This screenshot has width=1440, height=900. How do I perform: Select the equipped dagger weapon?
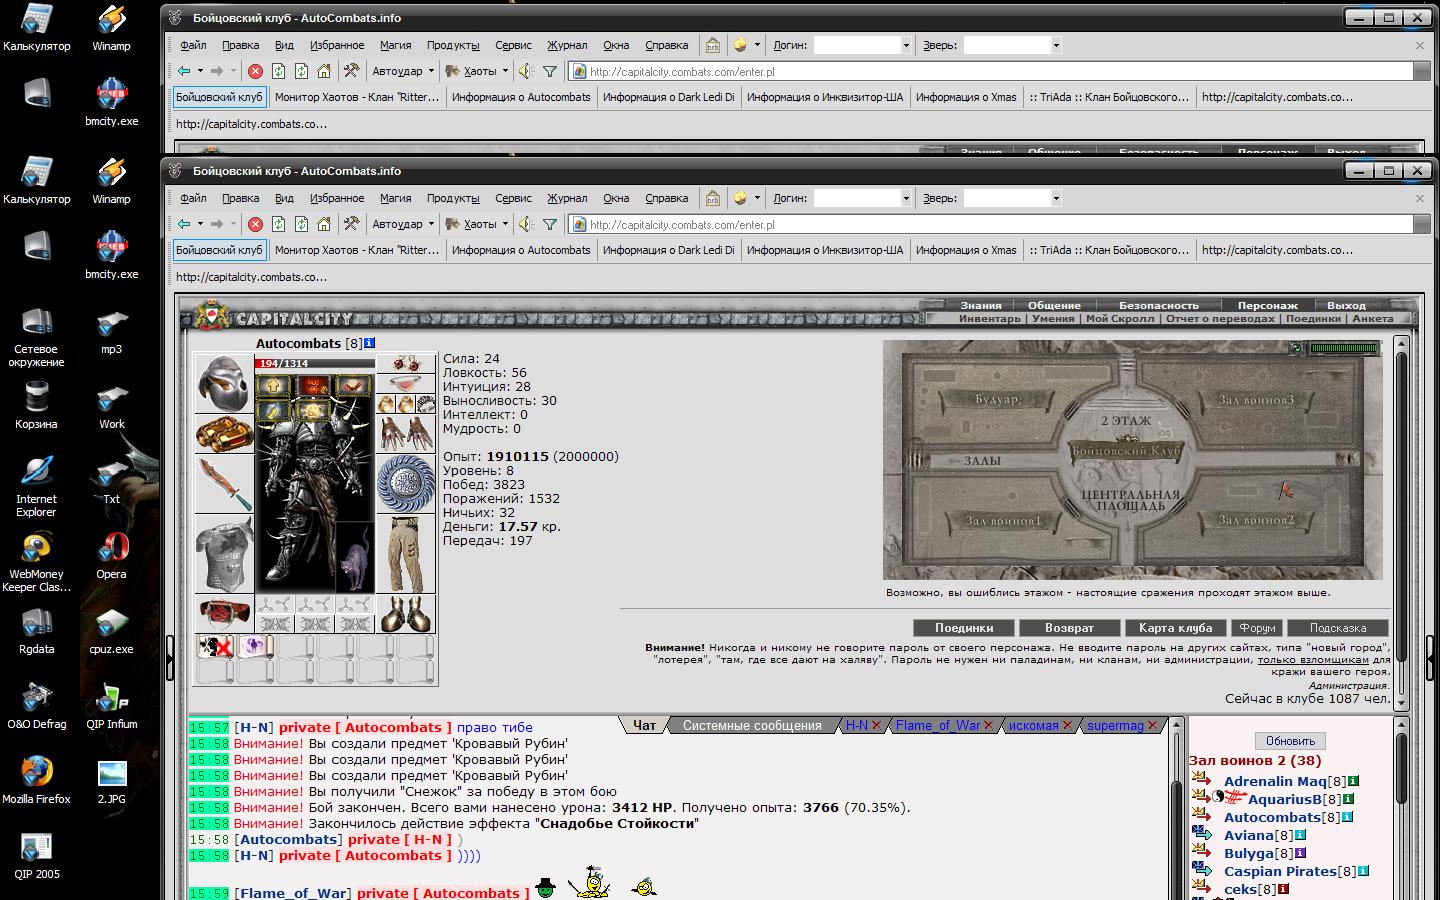224,483
